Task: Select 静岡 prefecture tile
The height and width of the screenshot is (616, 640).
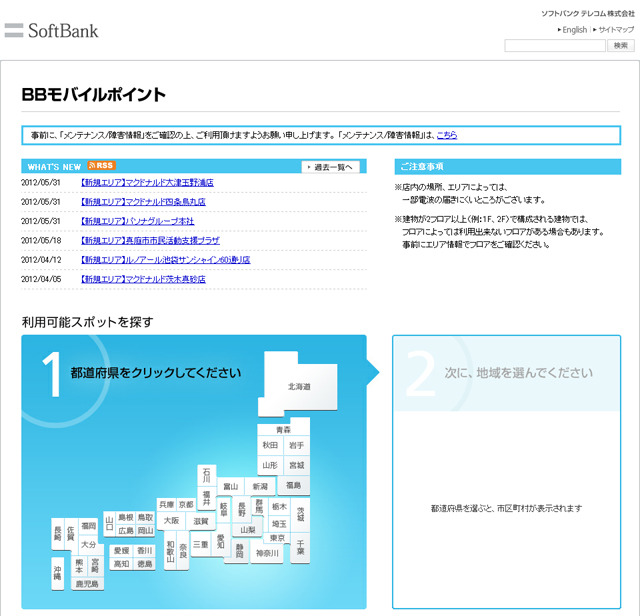Action: coord(239,551)
